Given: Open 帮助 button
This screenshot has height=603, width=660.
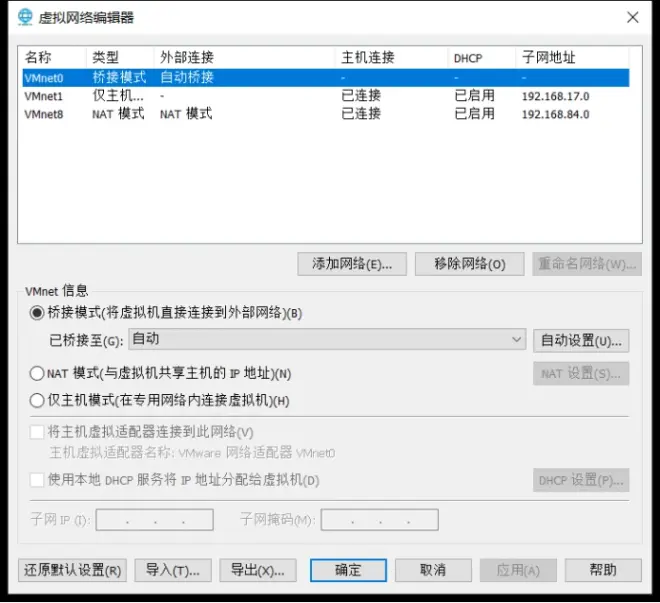Looking at the screenshot, I should click(603, 570).
